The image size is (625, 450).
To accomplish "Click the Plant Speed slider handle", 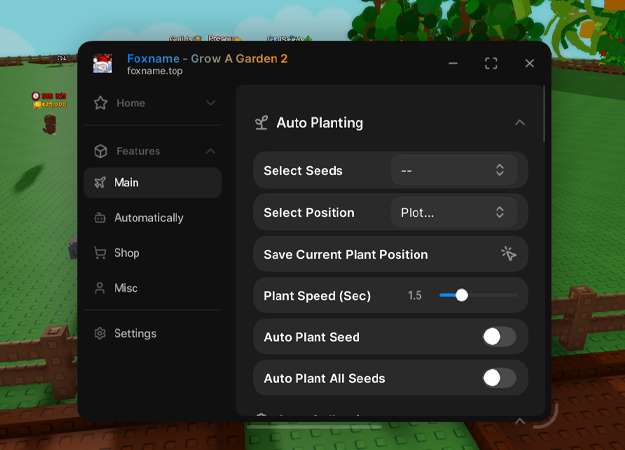I will [x=462, y=295].
